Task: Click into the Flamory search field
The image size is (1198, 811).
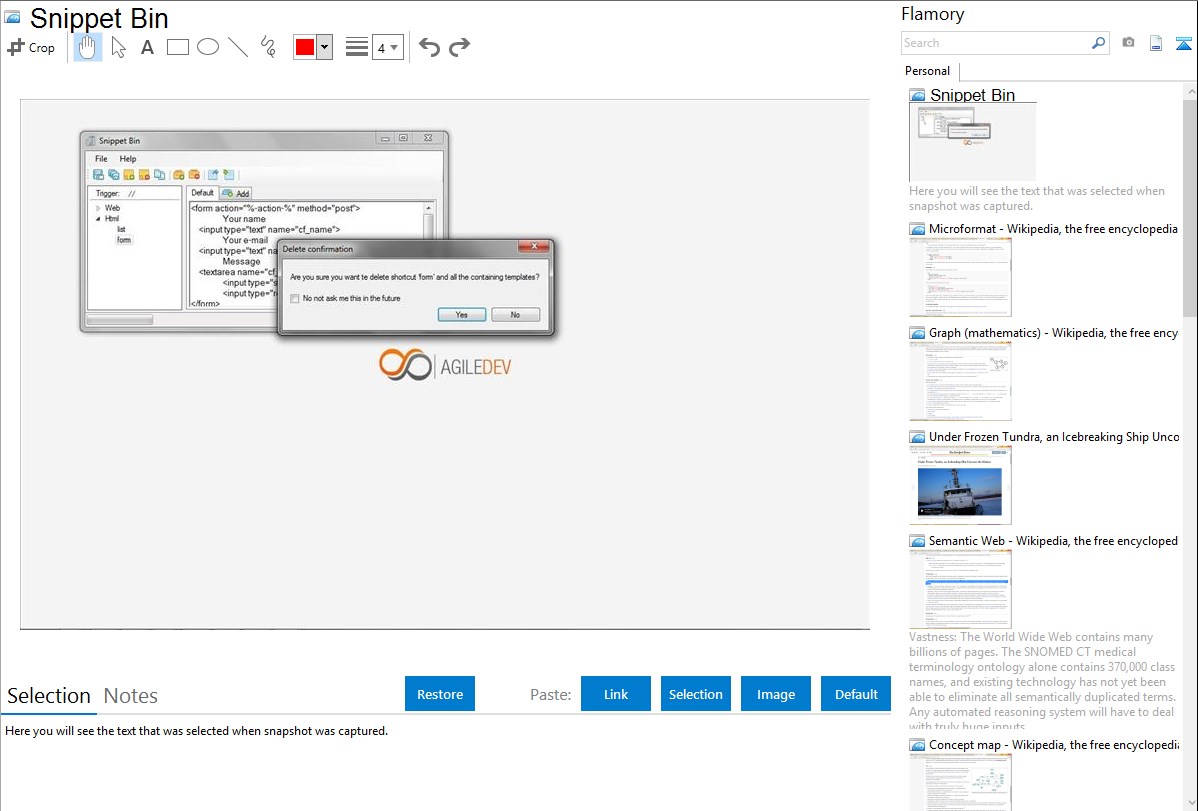Action: (995, 43)
